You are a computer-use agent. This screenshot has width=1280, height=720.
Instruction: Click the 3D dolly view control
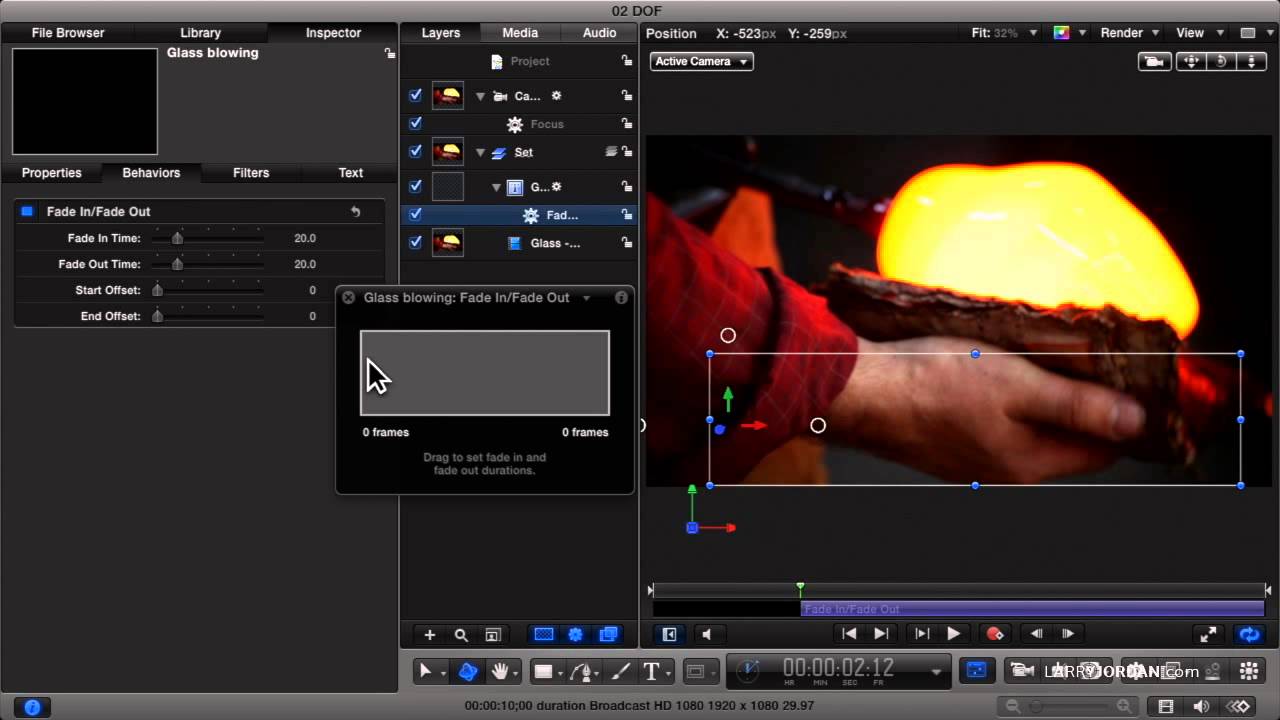coord(1252,62)
